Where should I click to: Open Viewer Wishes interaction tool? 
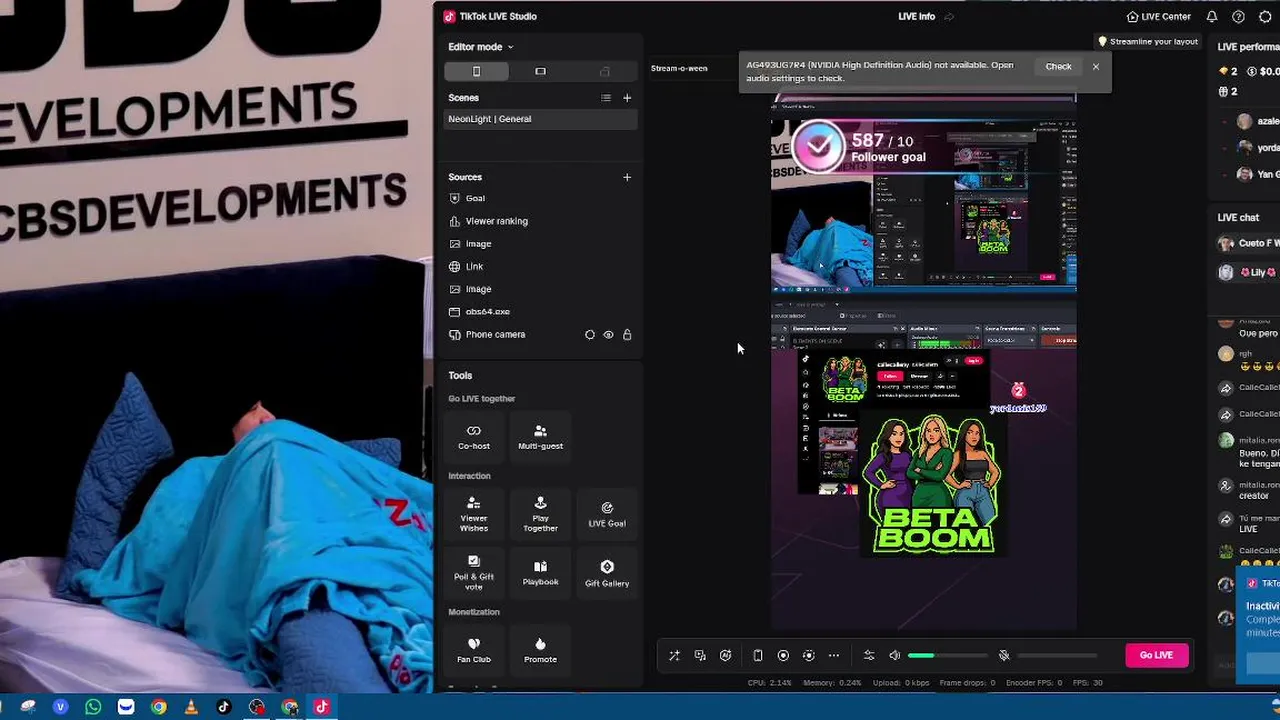tap(474, 514)
